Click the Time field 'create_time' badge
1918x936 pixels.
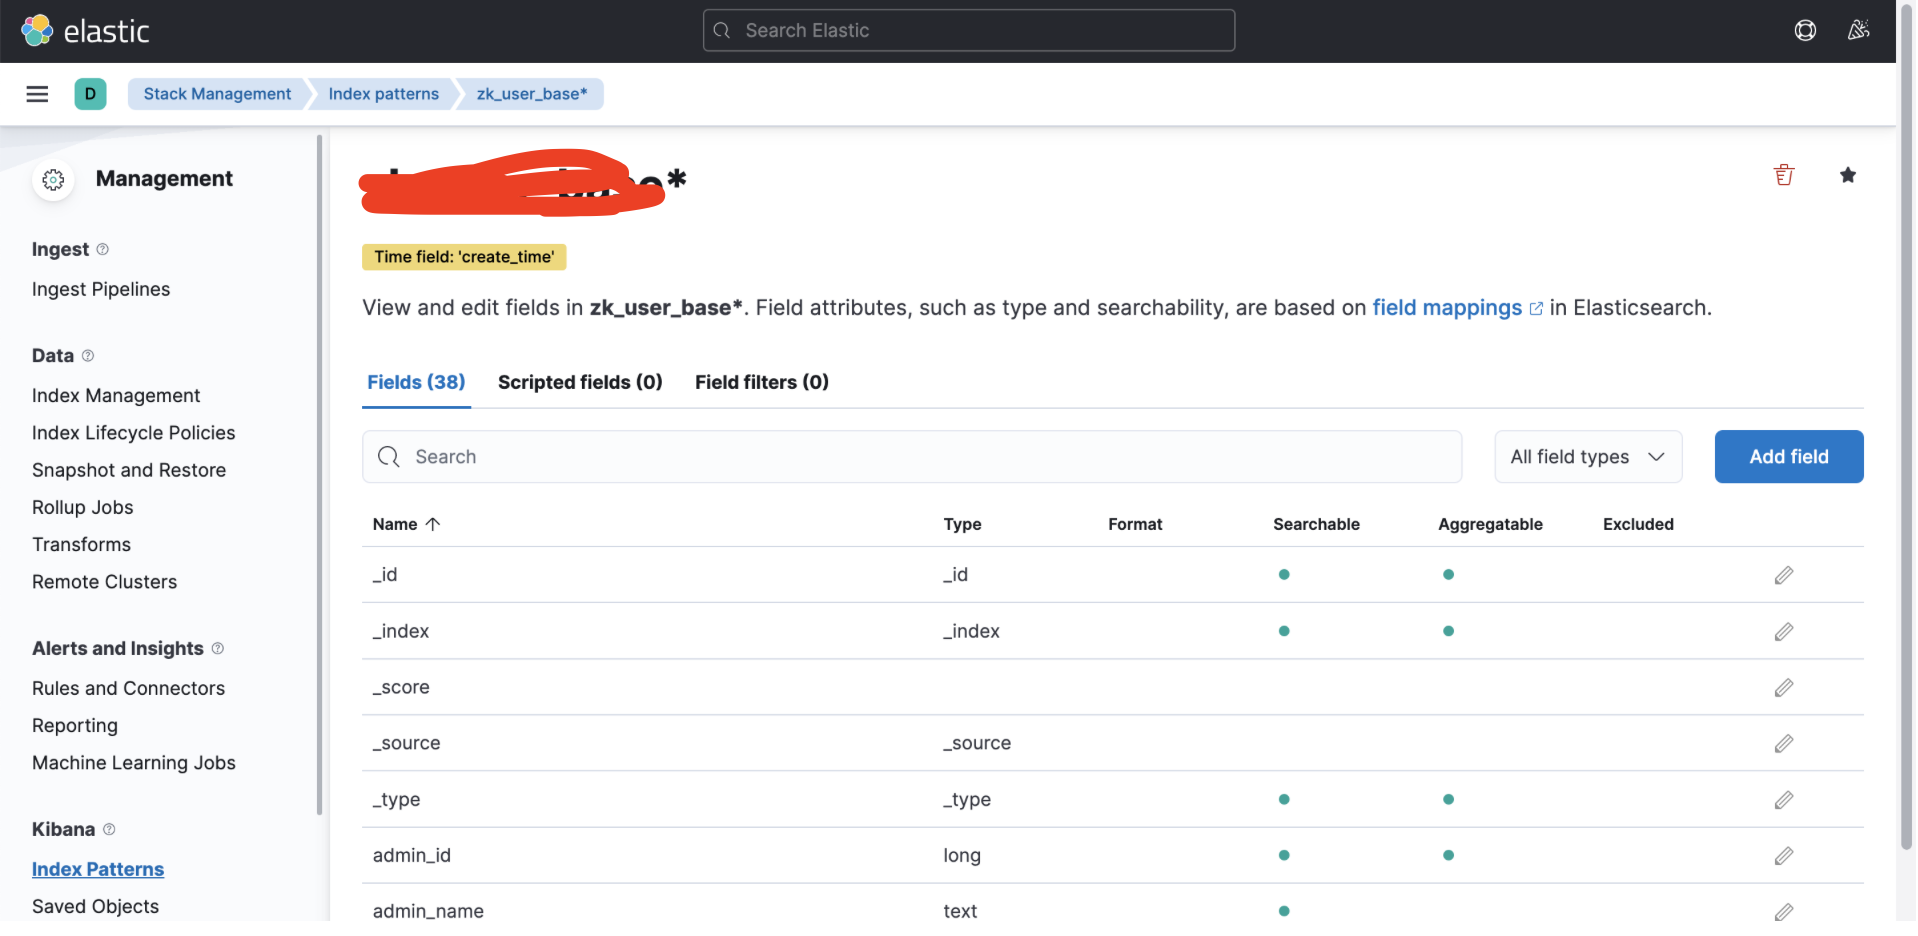464,257
